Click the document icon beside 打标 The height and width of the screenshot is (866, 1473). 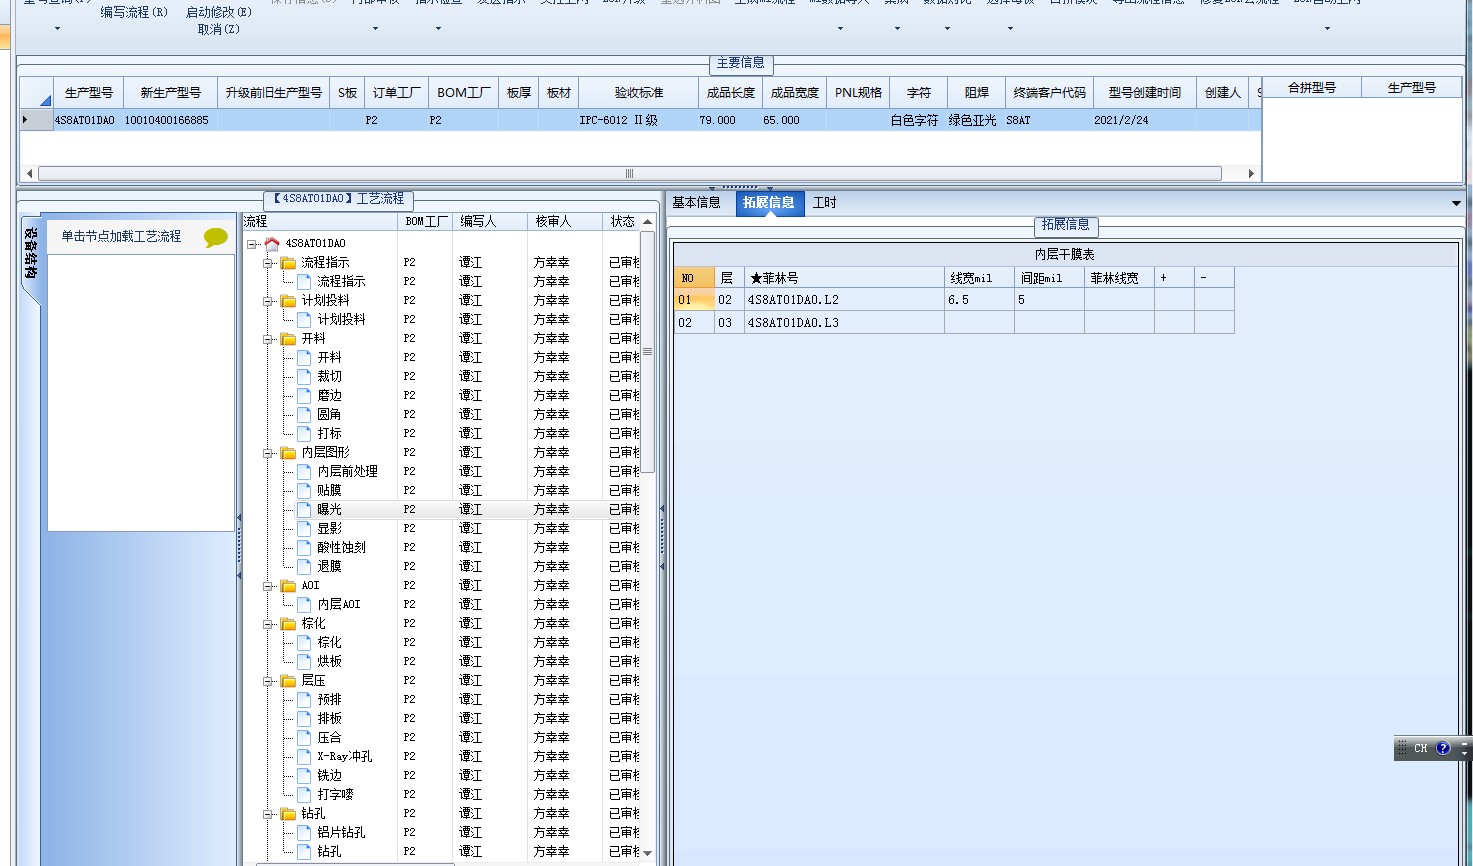click(x=304, y=434)
